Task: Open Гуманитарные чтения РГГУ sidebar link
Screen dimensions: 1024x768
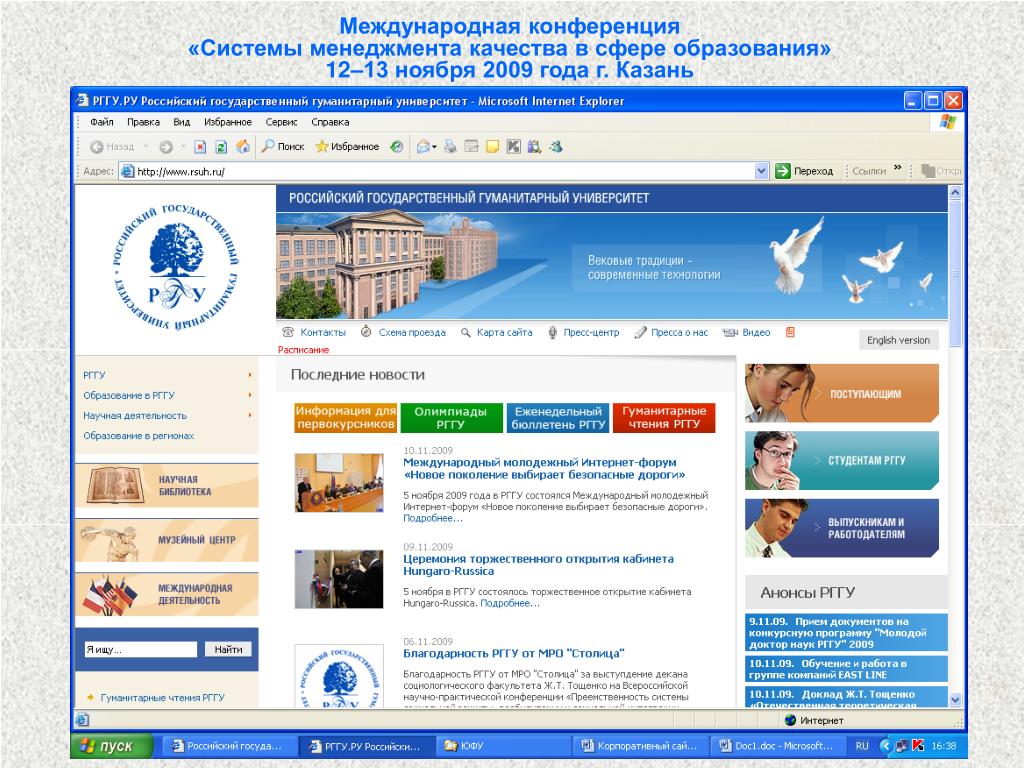Action: pos(163,698)
